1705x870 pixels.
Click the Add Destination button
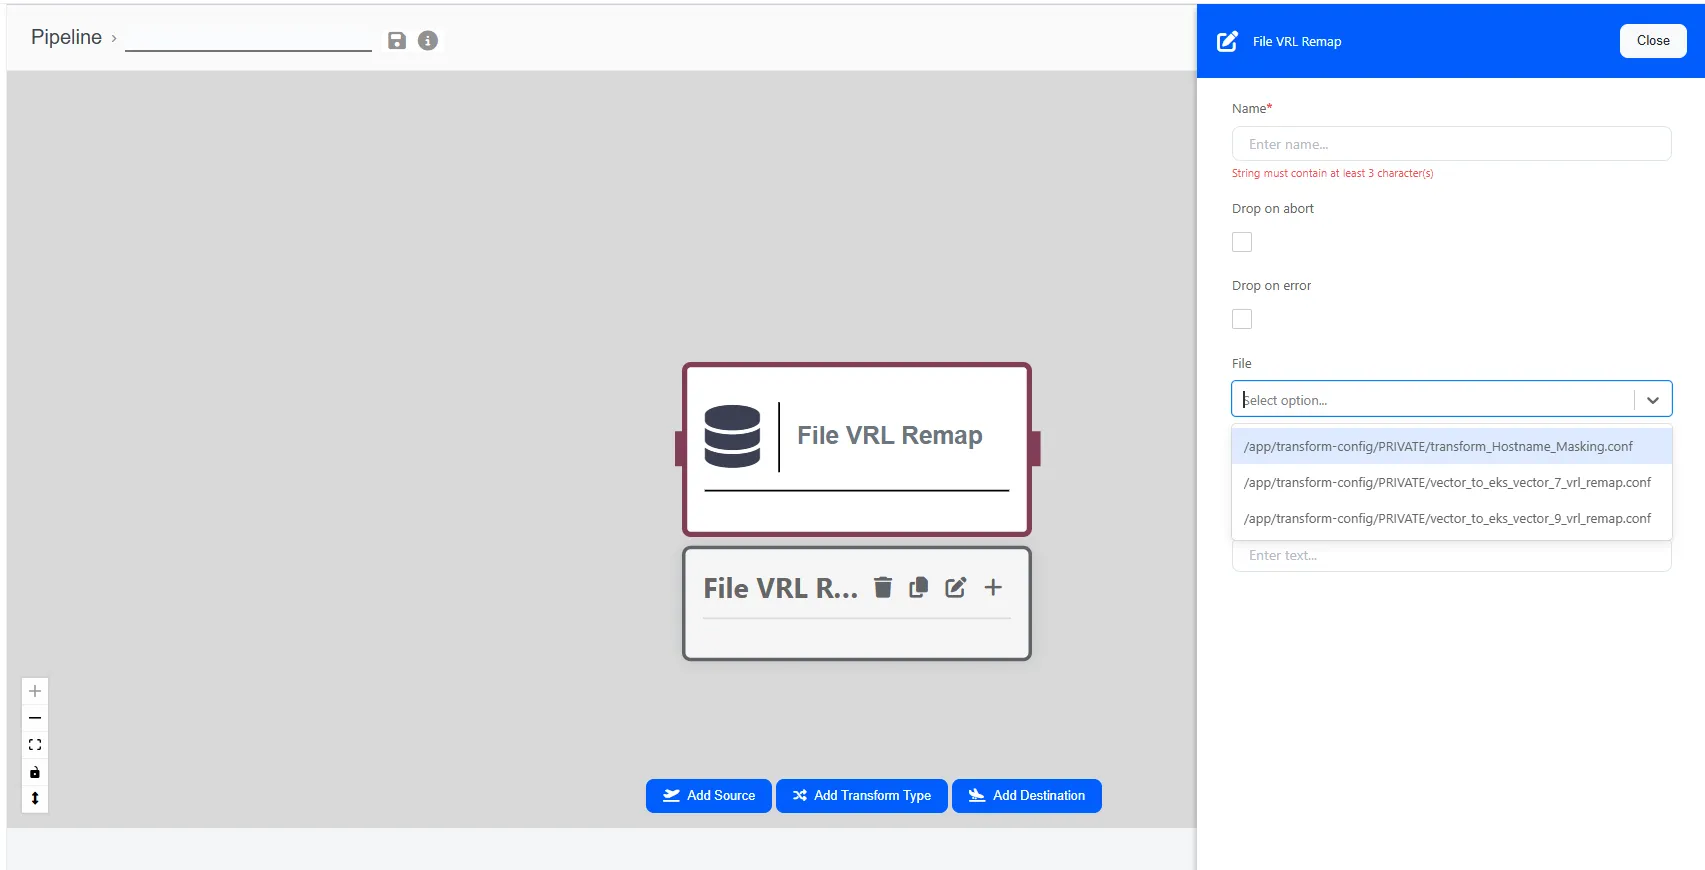click(1027, 796)
